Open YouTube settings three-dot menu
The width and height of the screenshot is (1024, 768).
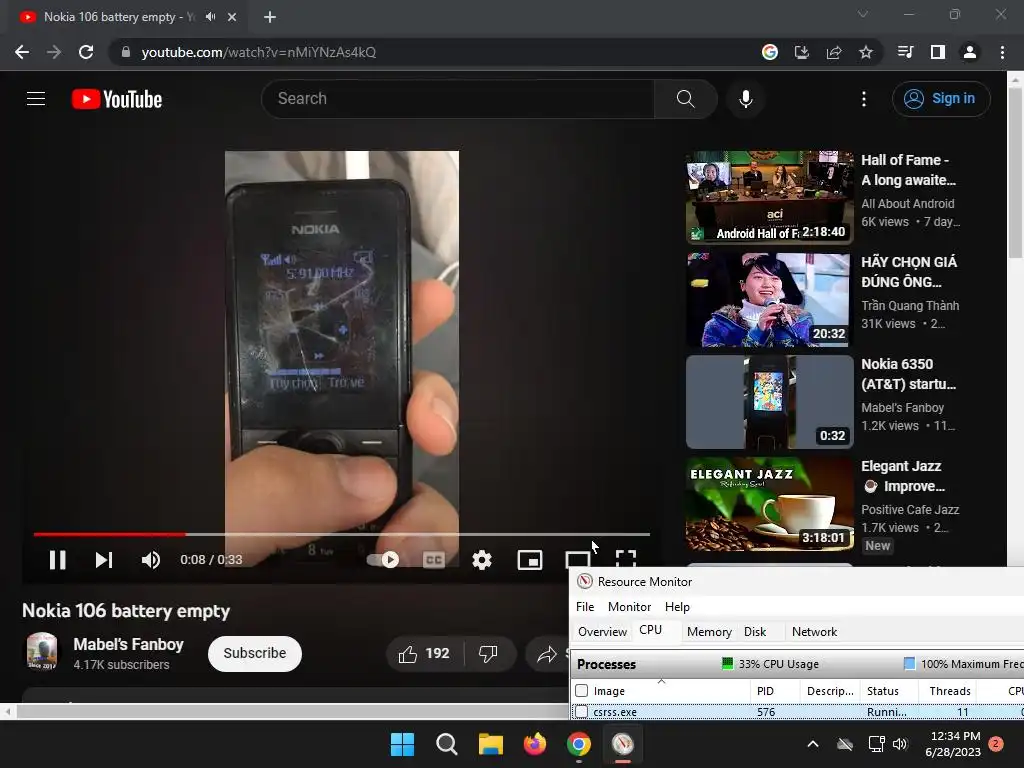(x=863, y=99)
